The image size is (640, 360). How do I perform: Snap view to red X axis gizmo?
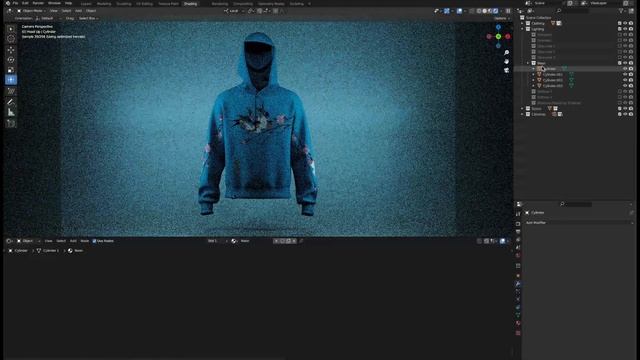508,37
